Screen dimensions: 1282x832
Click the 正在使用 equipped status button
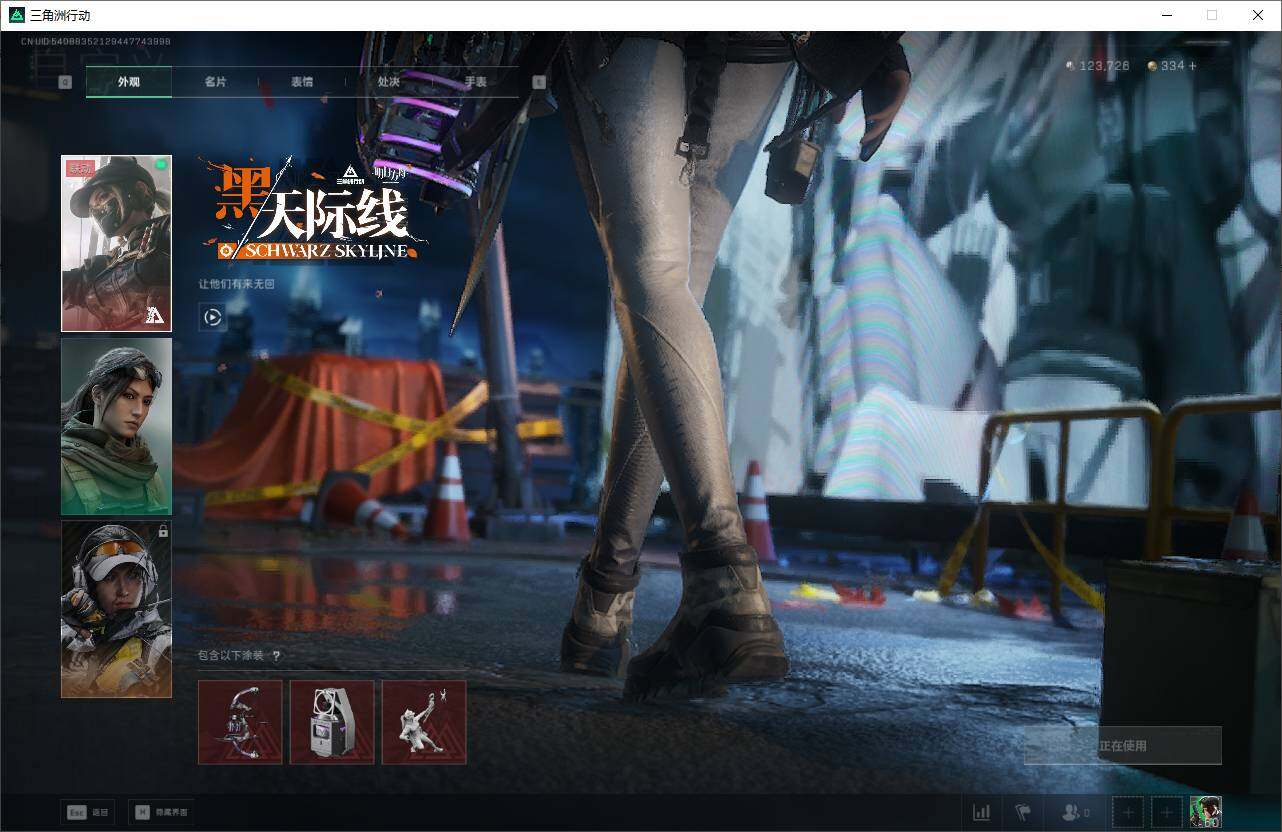click(1122, 745)
